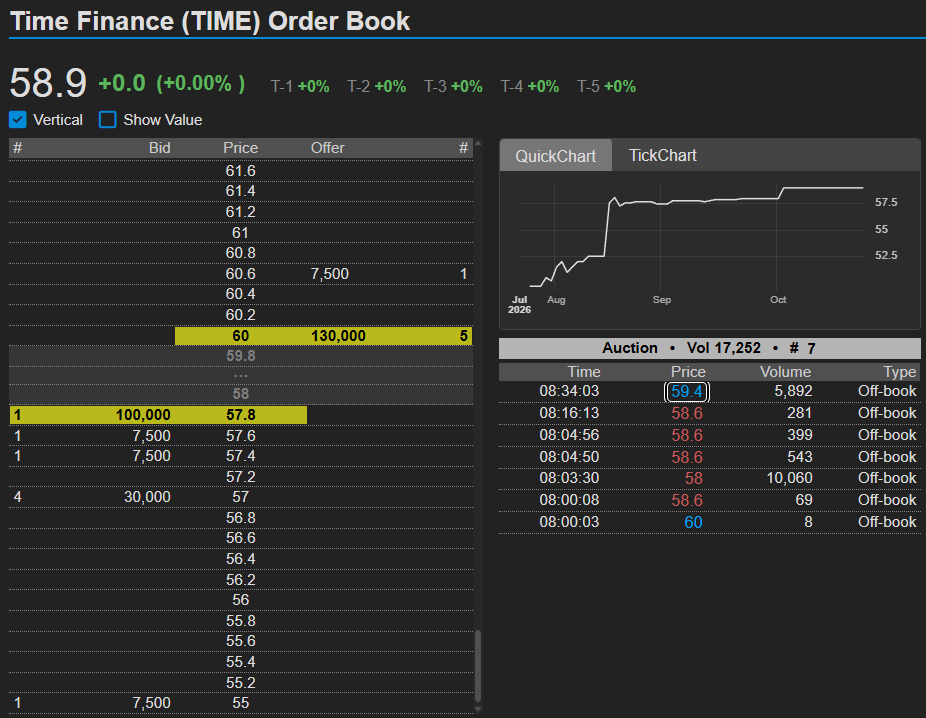Click the Volume column header in trades
926x718 pixels.
tap(785, 372)
